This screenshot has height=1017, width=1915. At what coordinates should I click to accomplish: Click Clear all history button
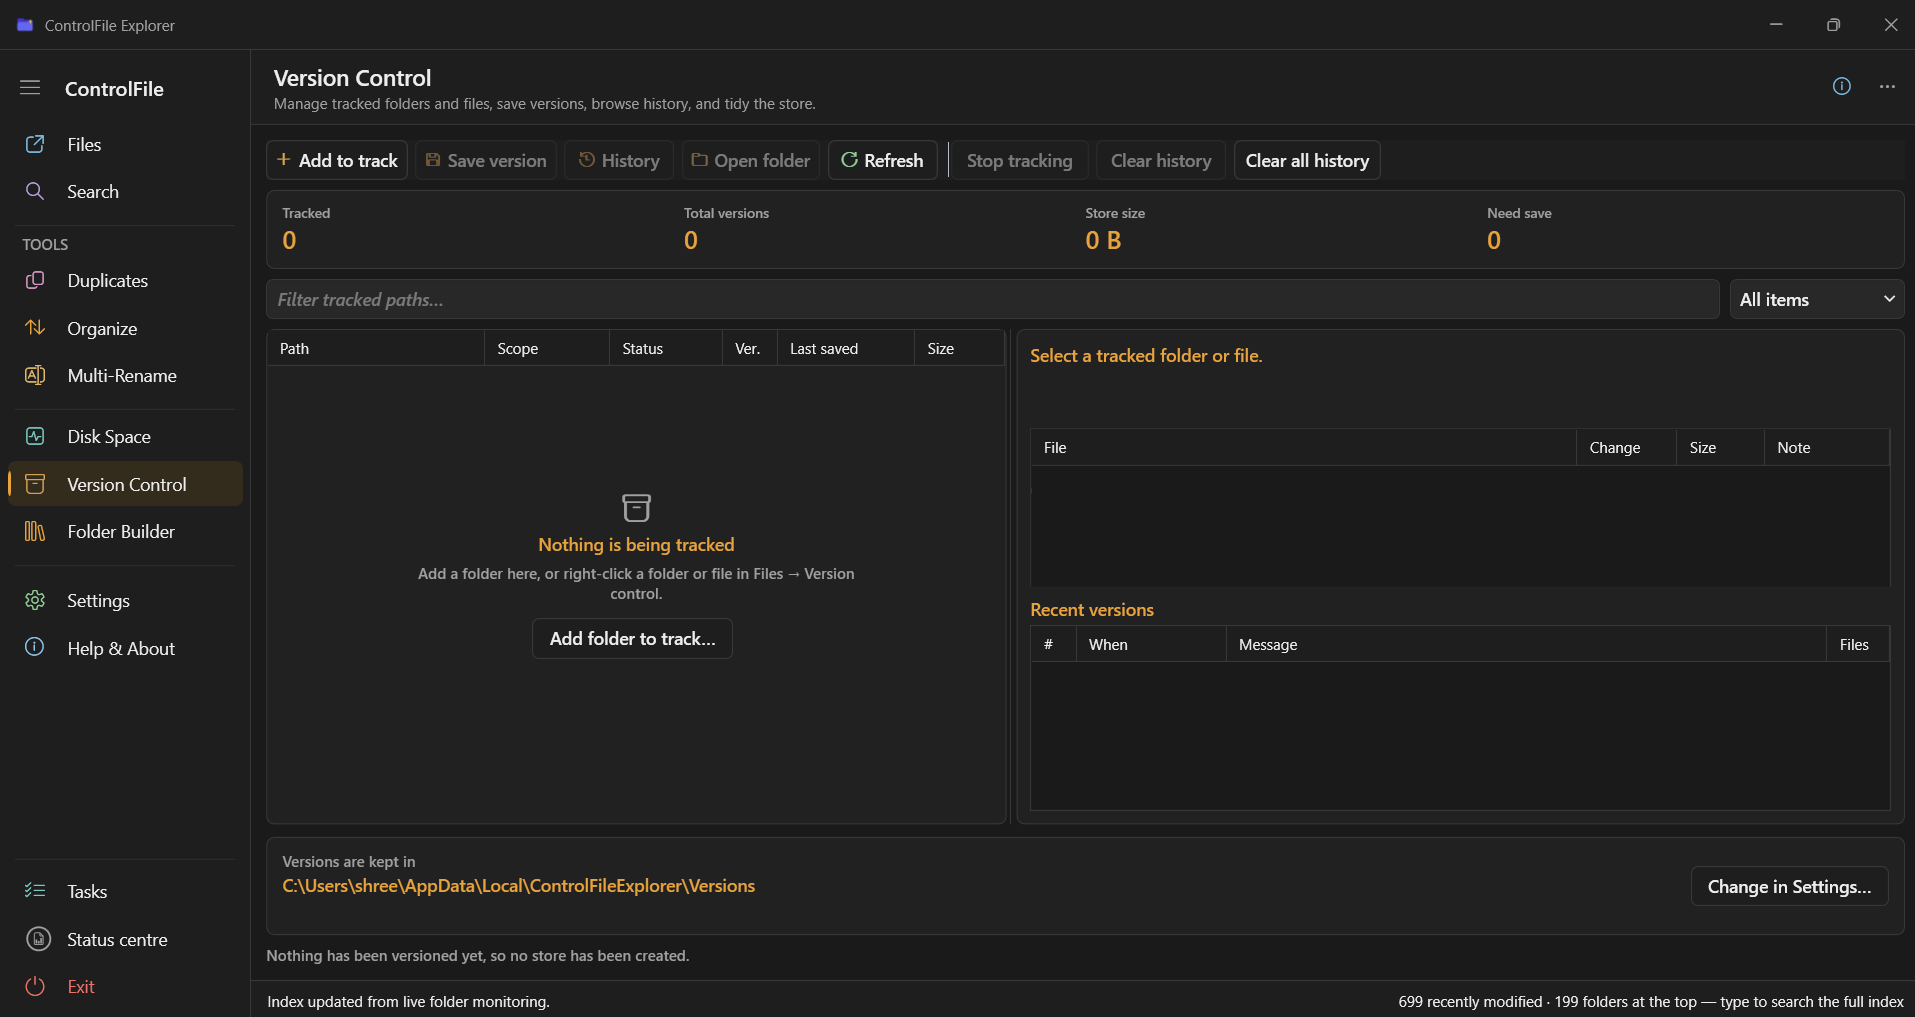[1307, 160]
